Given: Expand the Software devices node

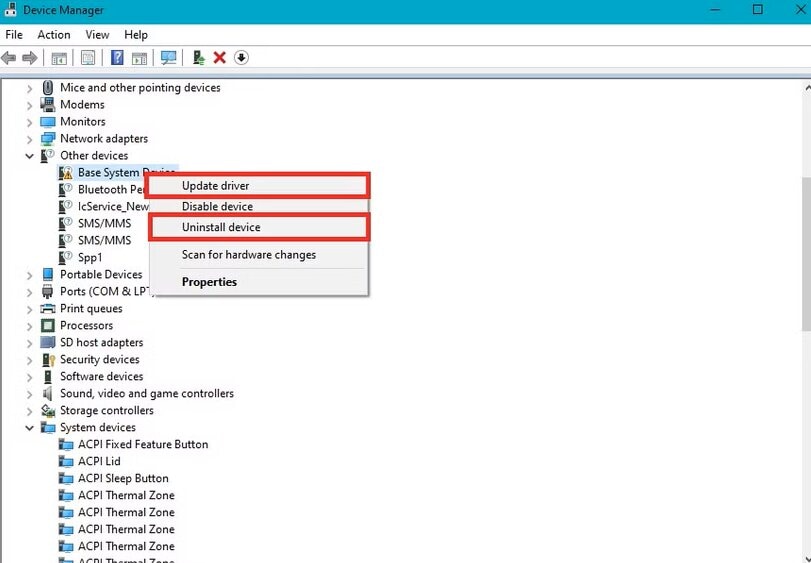Looking at the screenshot, I should [29, 377].
